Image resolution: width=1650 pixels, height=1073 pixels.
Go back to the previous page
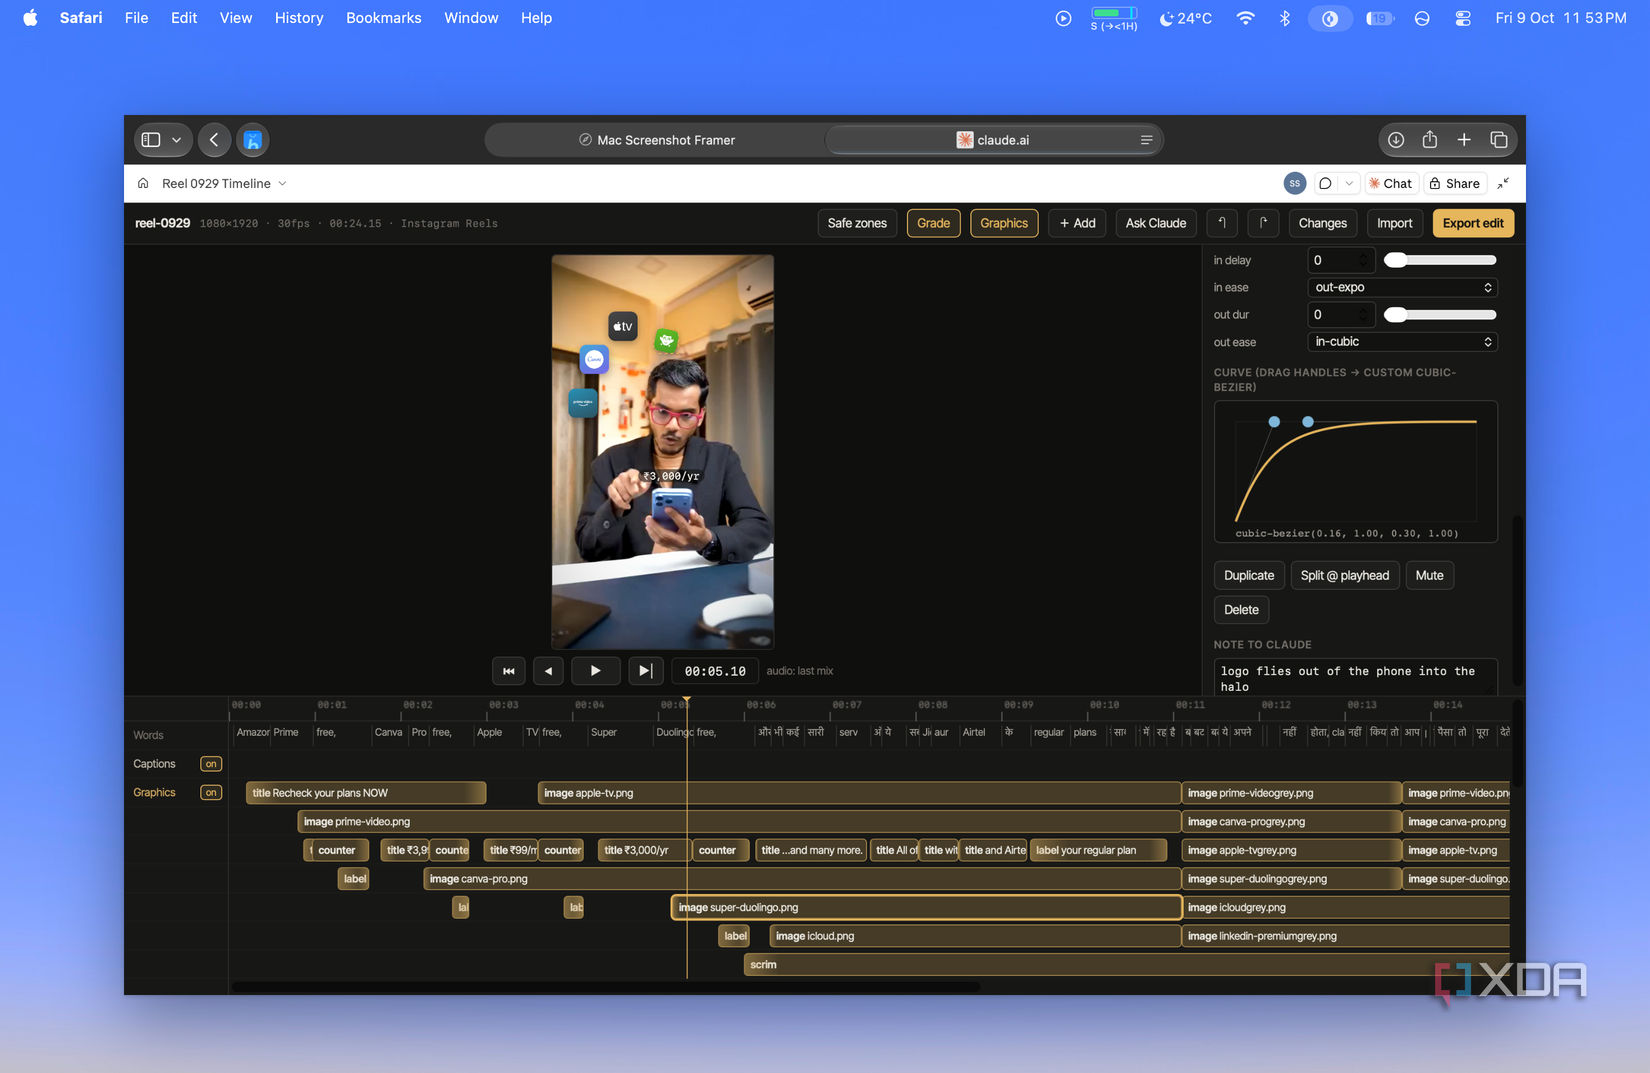coord(214,140)
